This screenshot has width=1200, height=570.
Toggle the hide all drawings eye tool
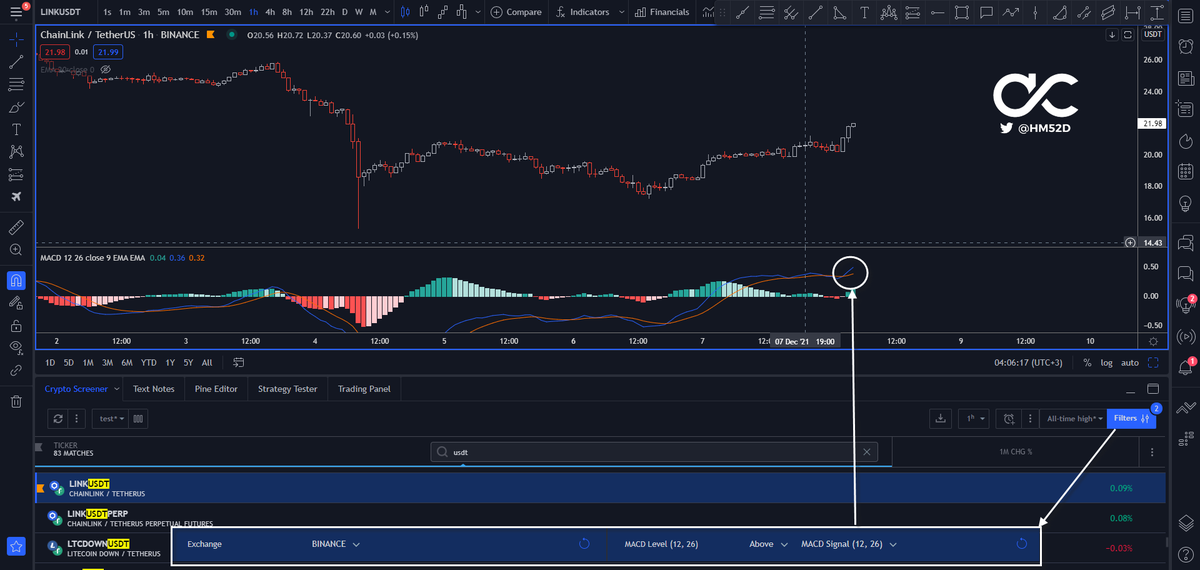coord(16,347)
